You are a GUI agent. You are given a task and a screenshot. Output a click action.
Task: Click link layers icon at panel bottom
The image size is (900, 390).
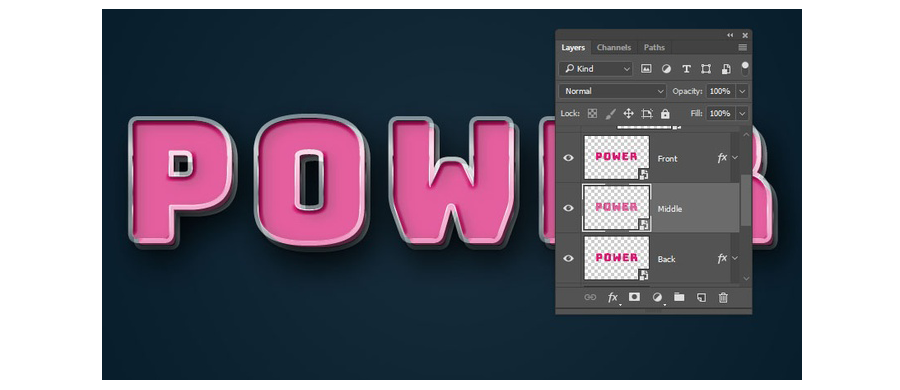pyautogui.click(x=590, y=297)
